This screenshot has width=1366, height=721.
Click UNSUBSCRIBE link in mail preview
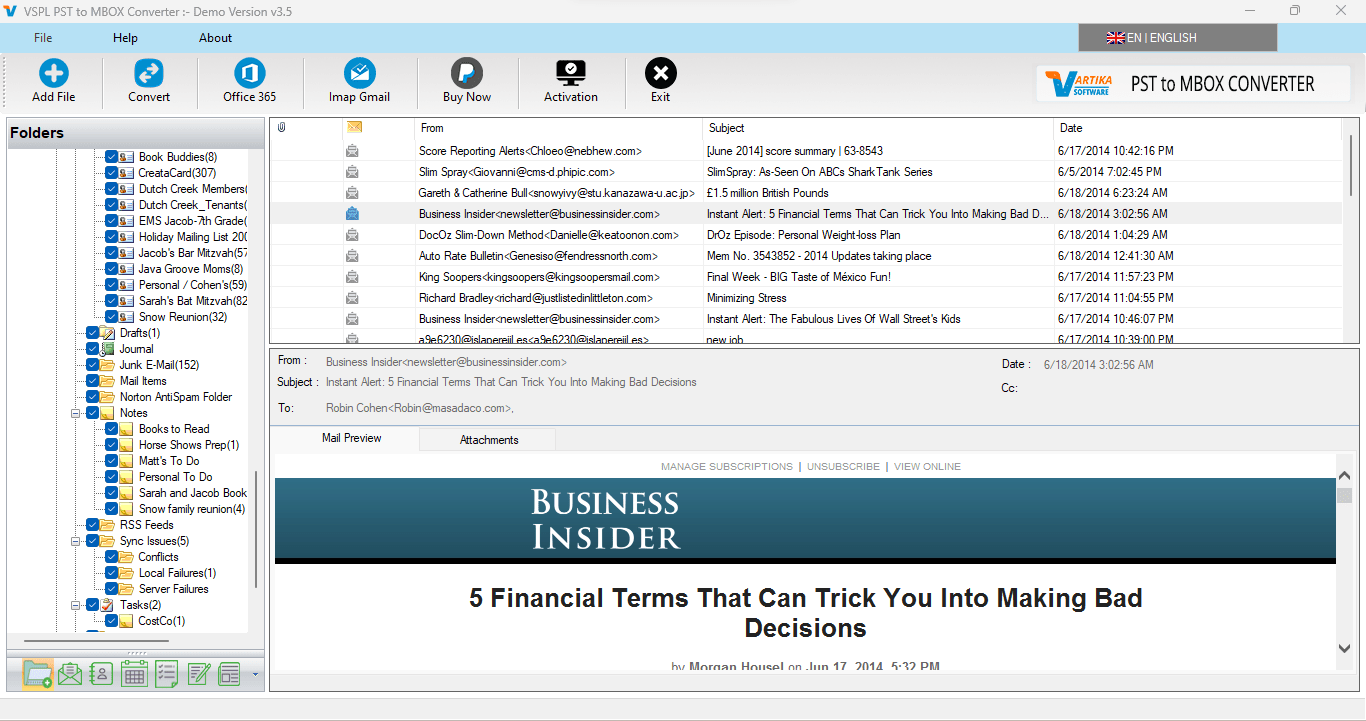click(844, 467)
